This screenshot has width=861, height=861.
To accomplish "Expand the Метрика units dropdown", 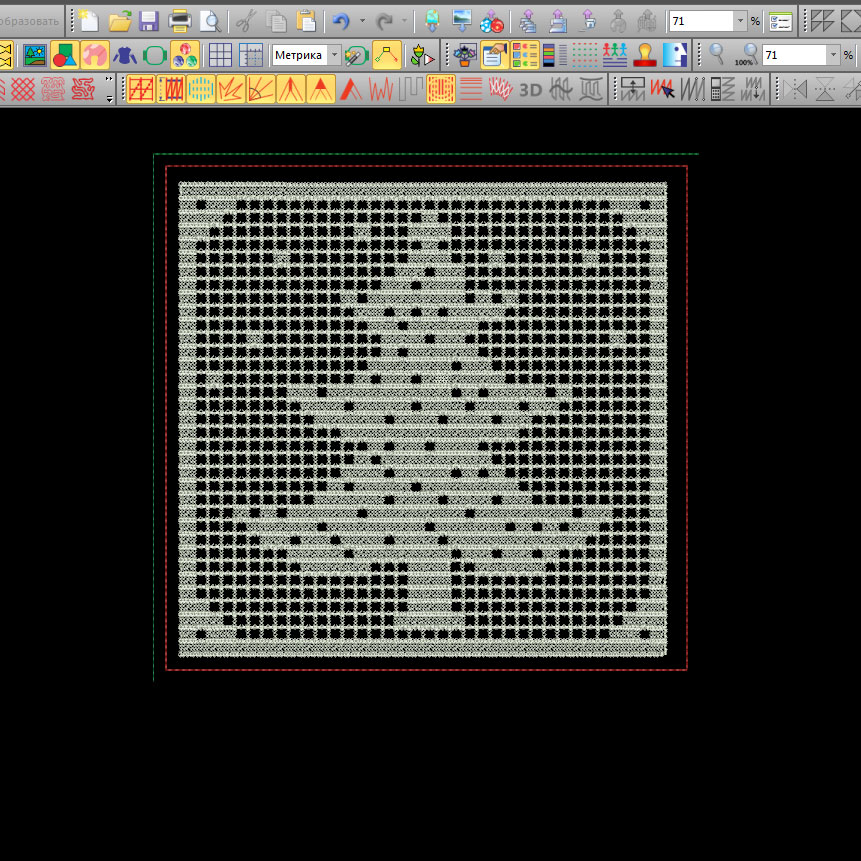I will (x=334, y=54).
